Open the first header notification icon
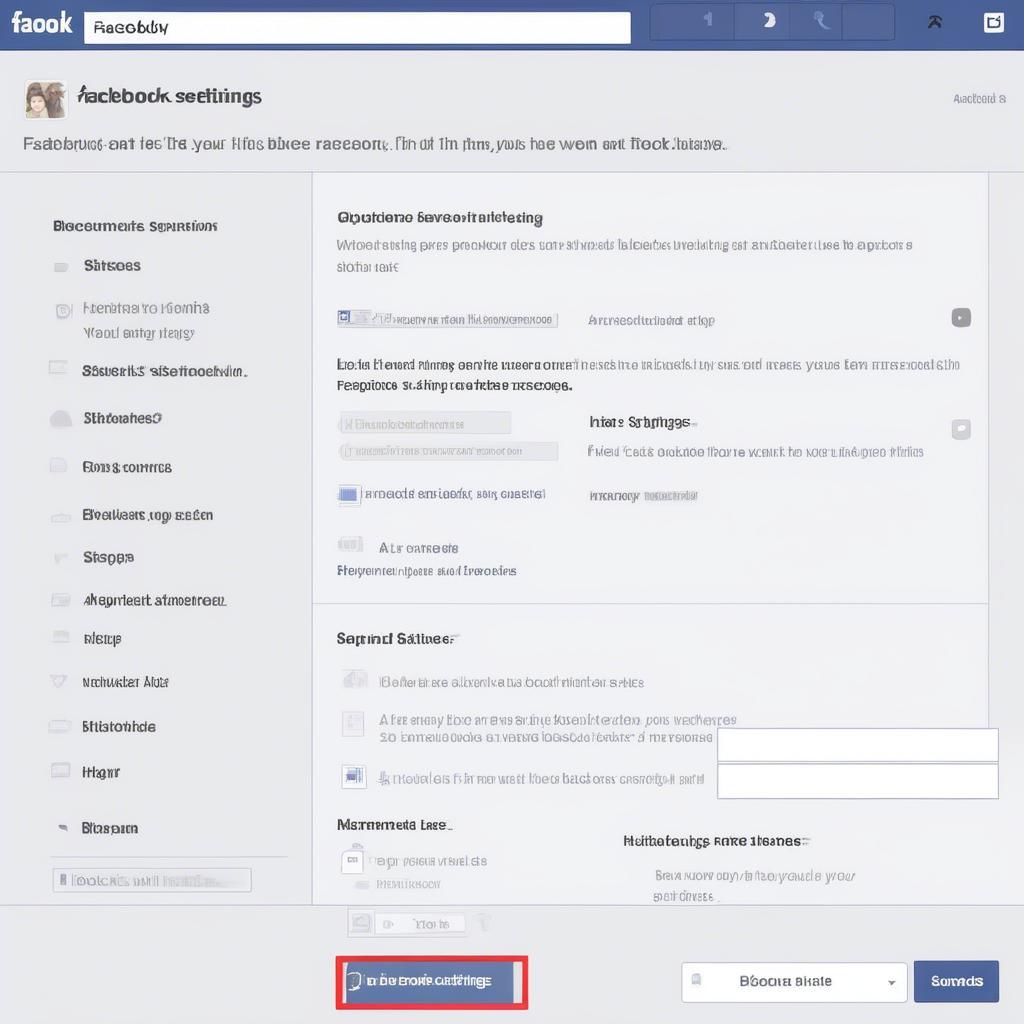 click(x=707, y=20)
